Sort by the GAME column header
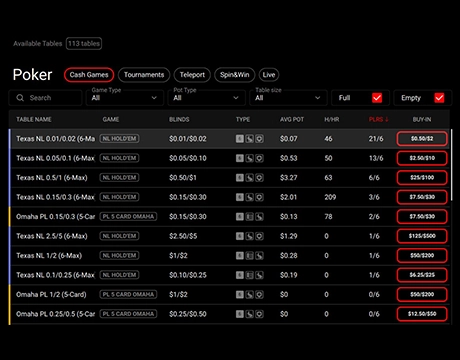Screen dimensions: 460x360 pos(111,119)
